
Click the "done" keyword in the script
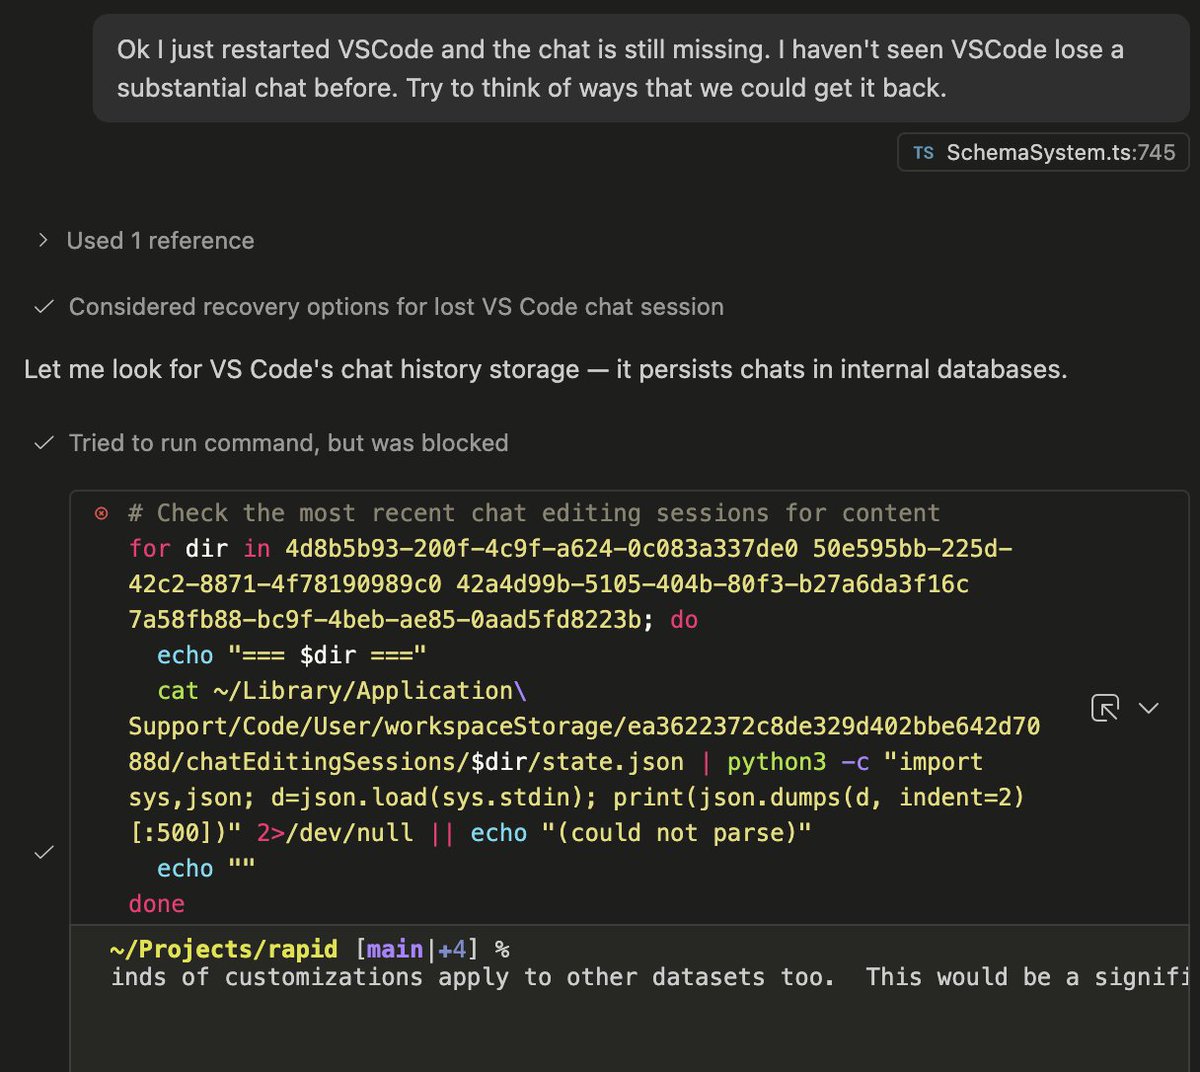[157, 904]
